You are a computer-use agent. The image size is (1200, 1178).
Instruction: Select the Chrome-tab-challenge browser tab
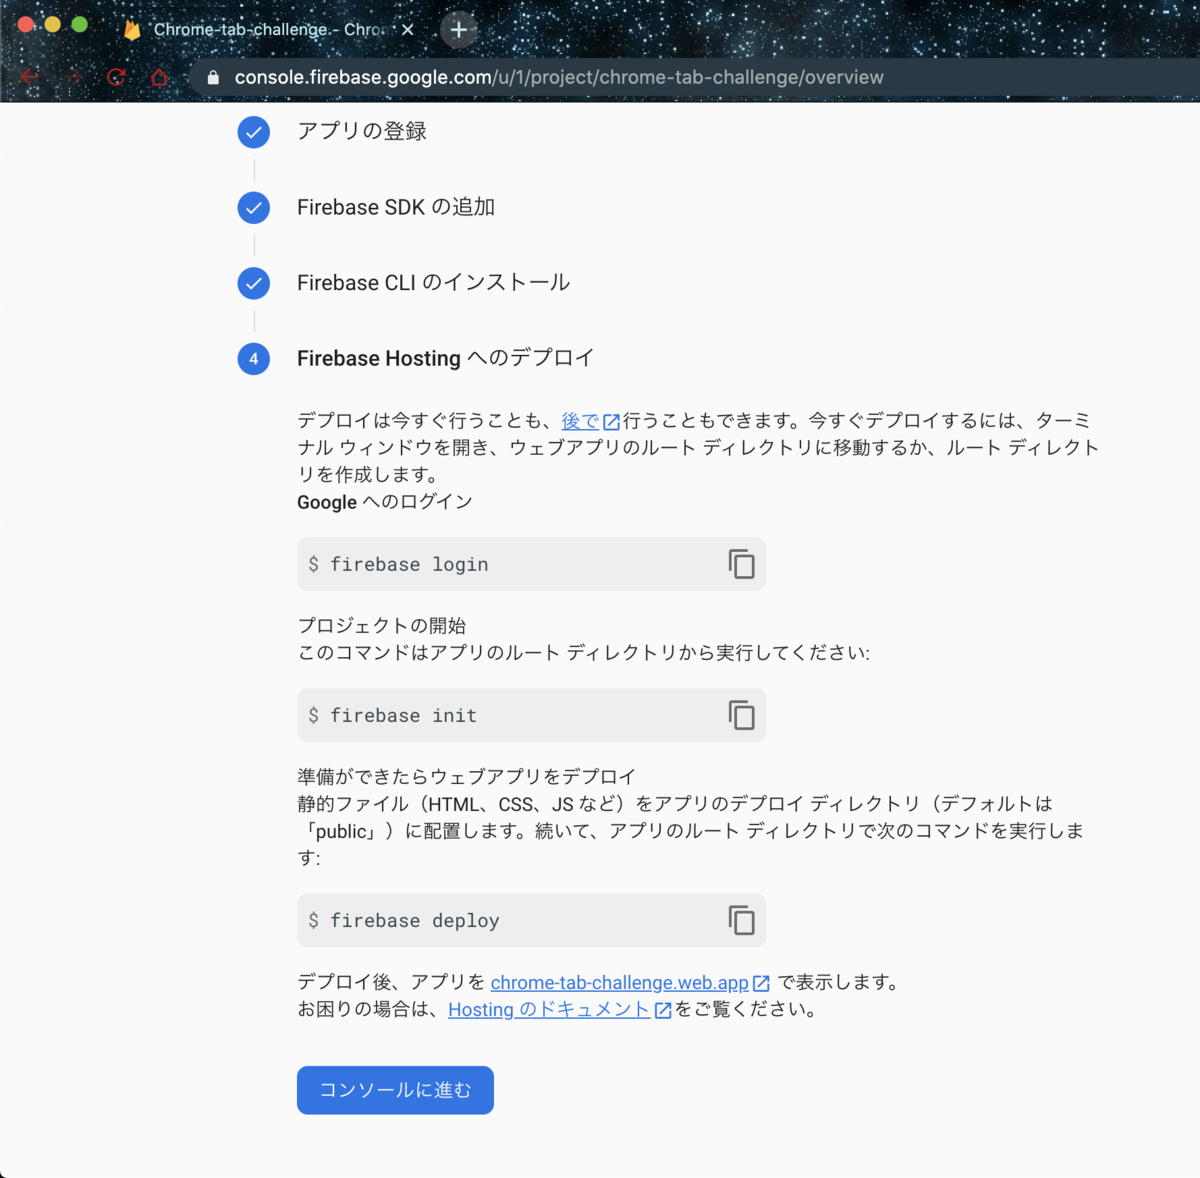268,30
